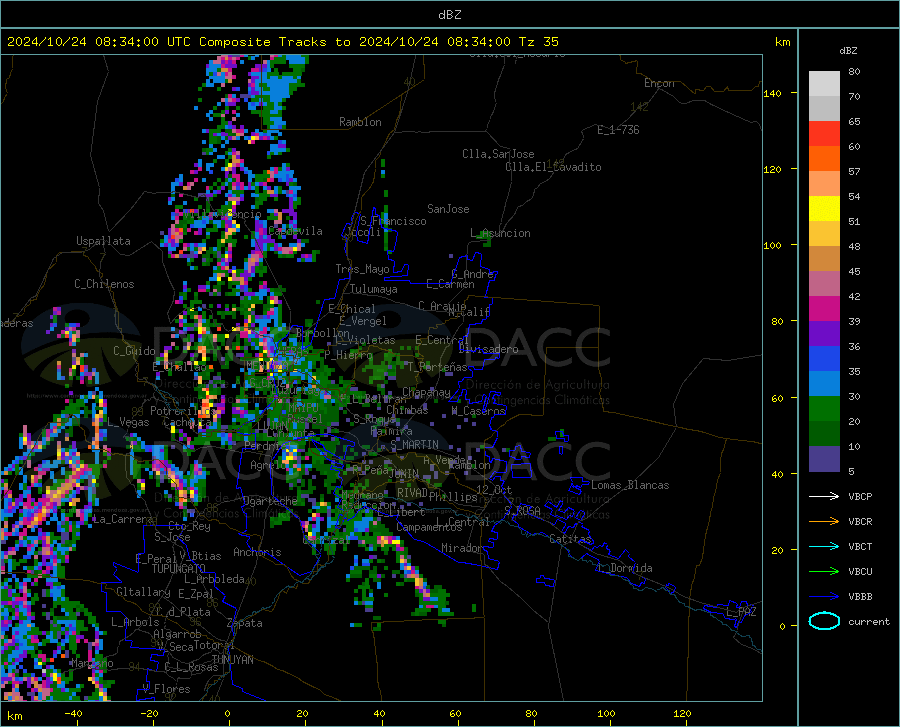Click the 'L_PAZ' map label
The height and width of the screenshot is (727, 900).
[741, 612]
